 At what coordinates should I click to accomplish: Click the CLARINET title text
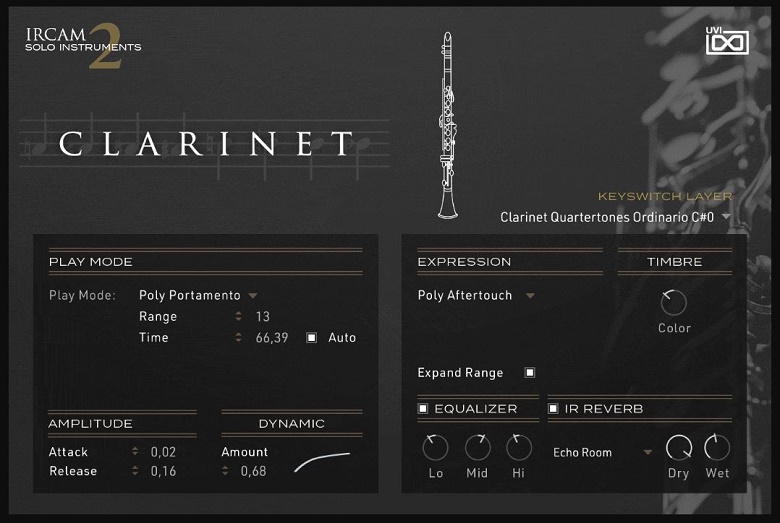207,144
